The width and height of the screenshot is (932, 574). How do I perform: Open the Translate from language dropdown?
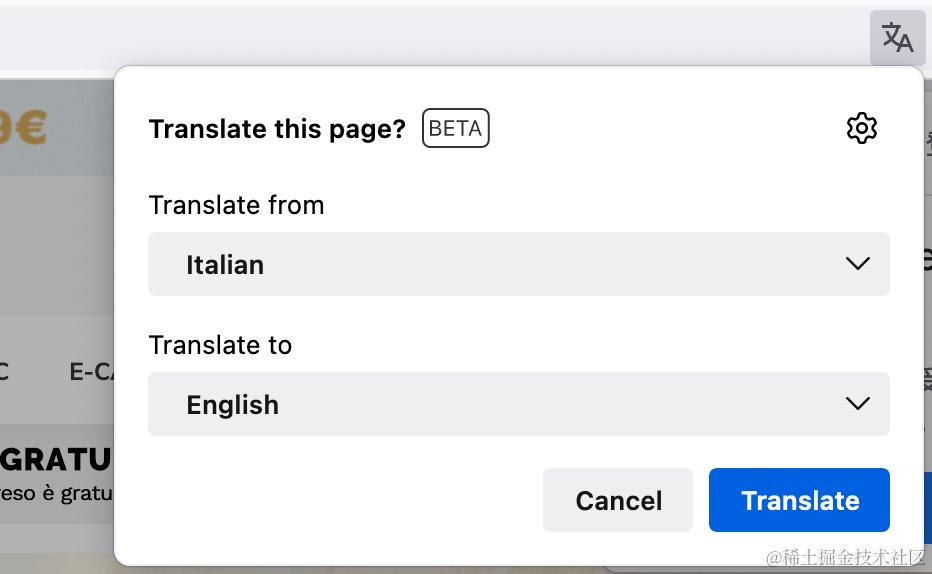[518, 264]
